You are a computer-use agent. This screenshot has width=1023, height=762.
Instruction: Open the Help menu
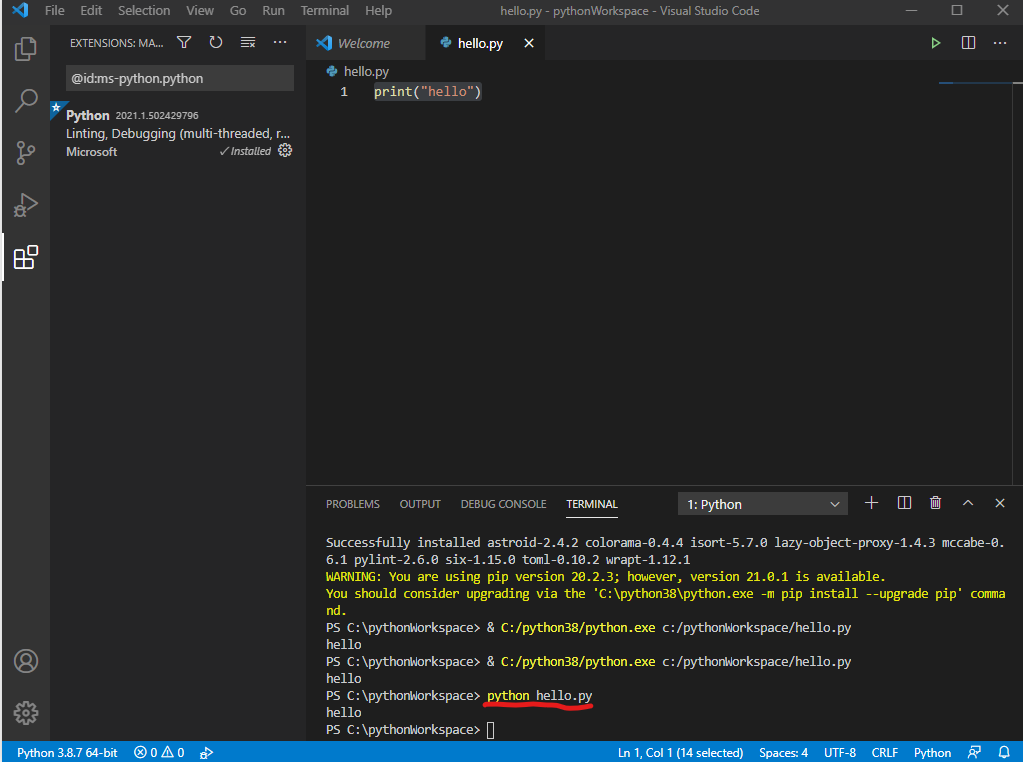[x=378, y=10]
